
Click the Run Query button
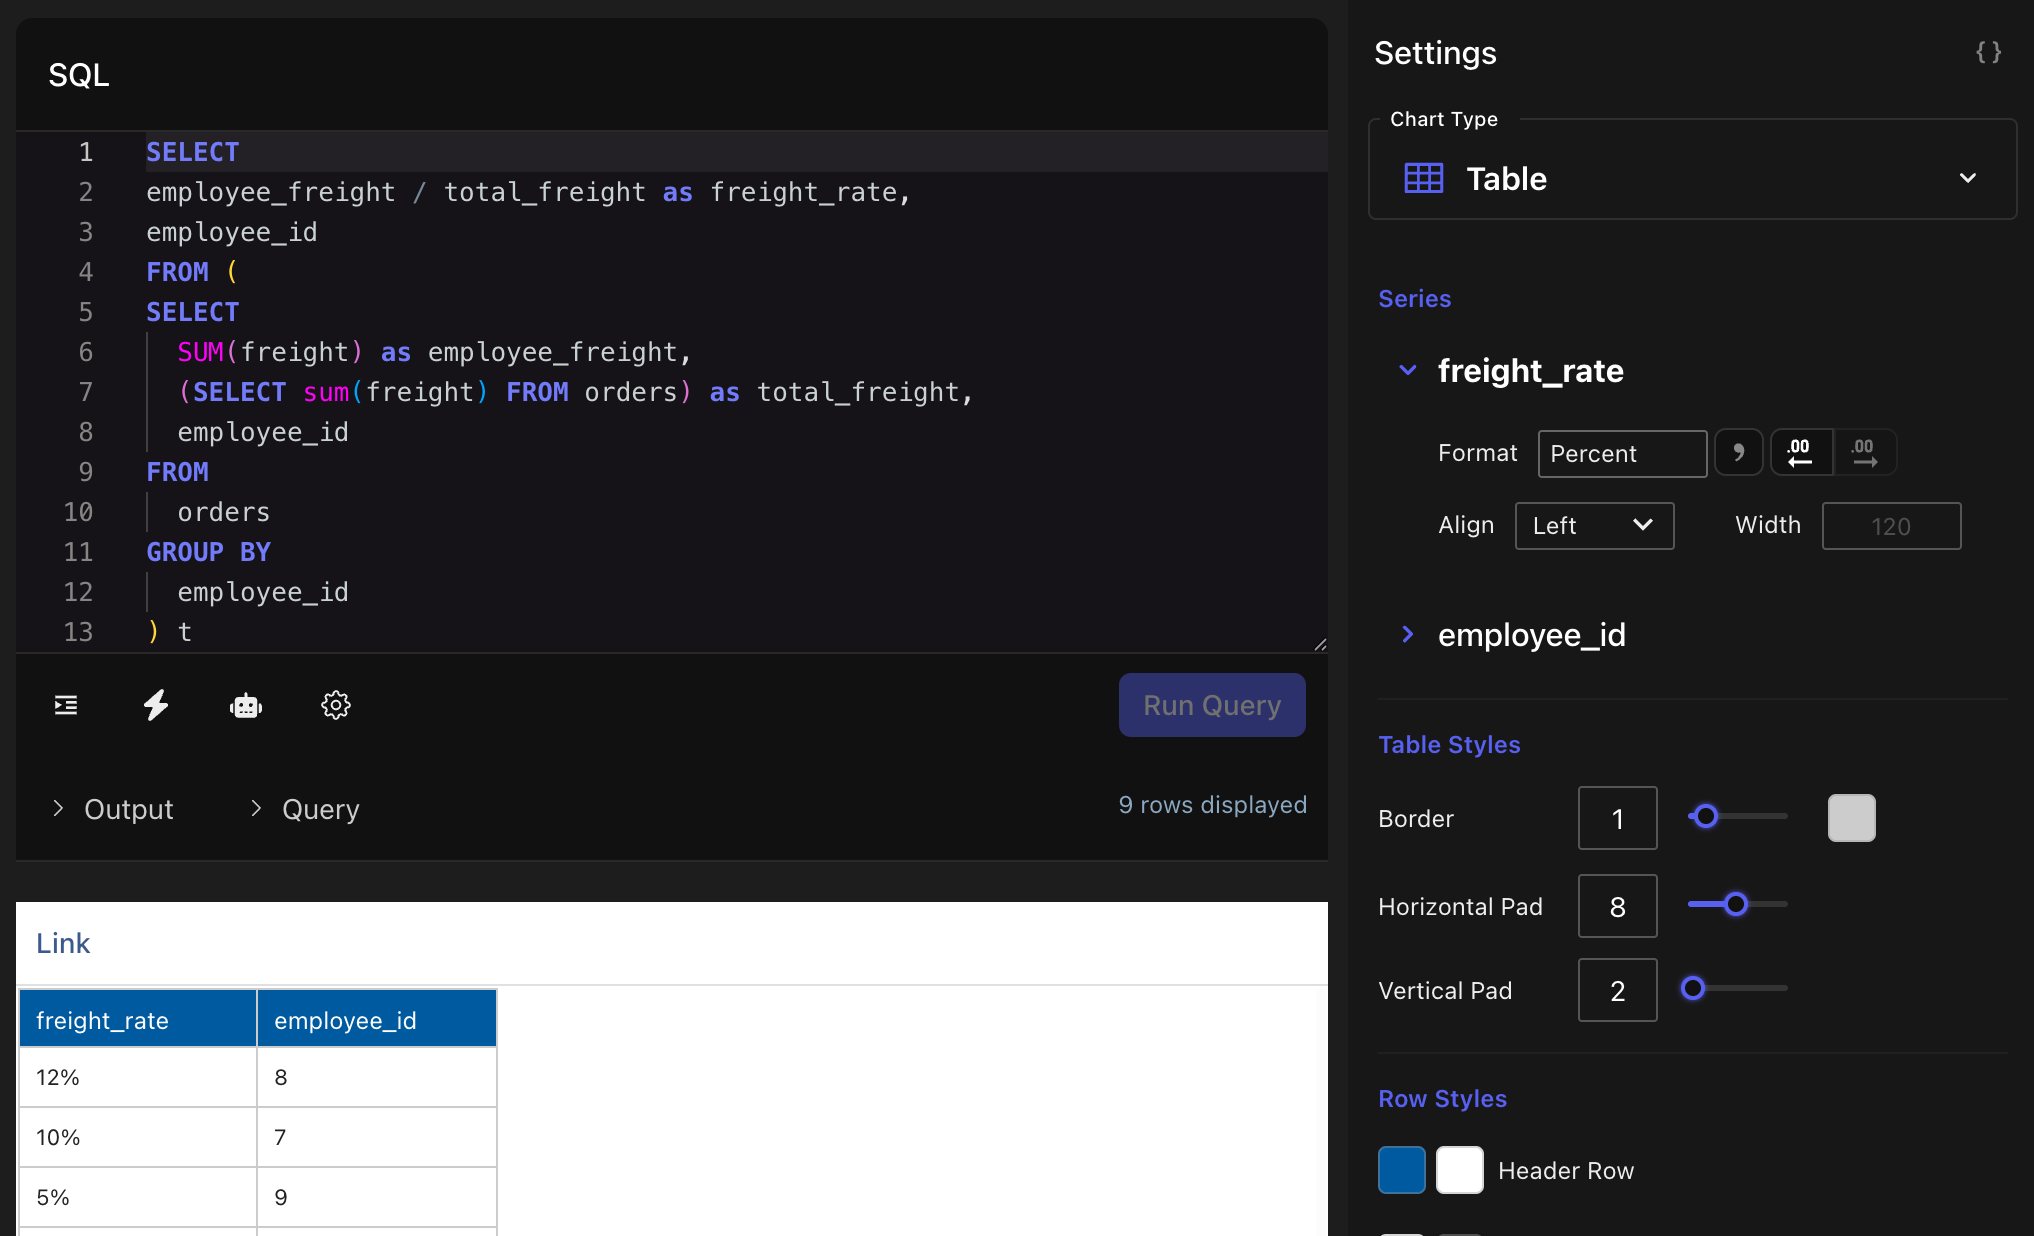pyautogui.click(x=1211, y=705)
